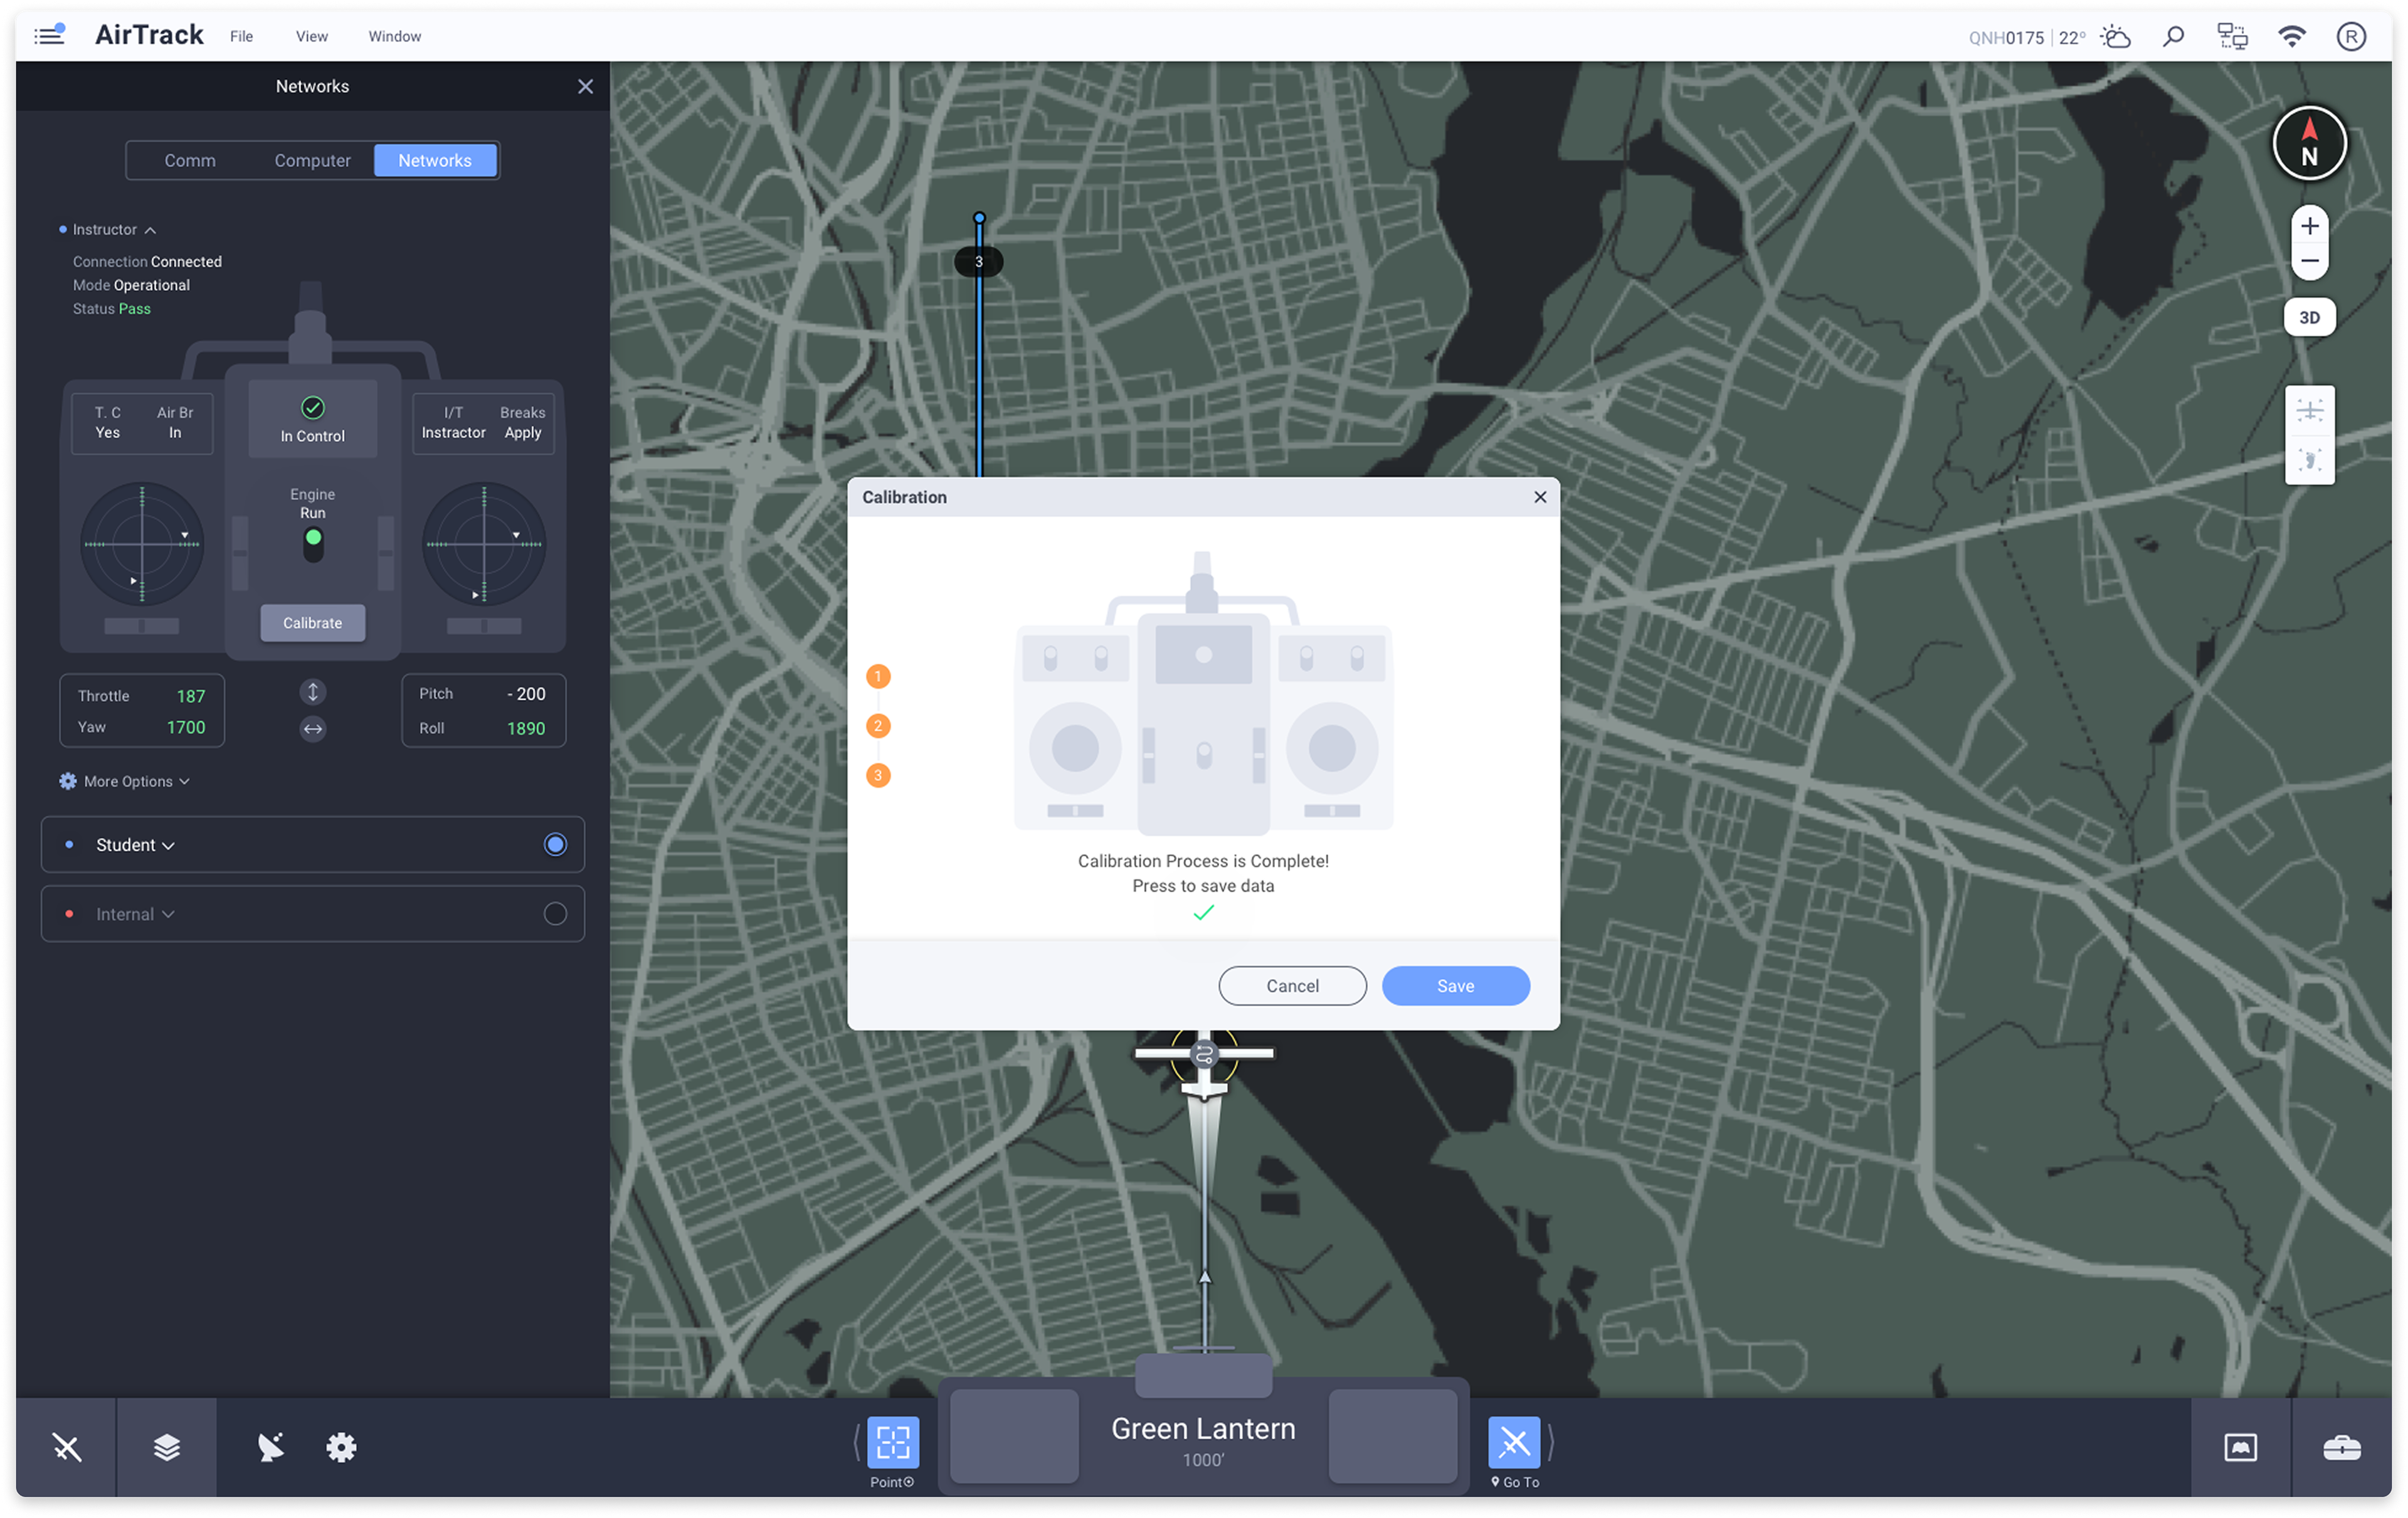
Task: Click the satellite dish icon
Action: click(x=270, y=1447)
